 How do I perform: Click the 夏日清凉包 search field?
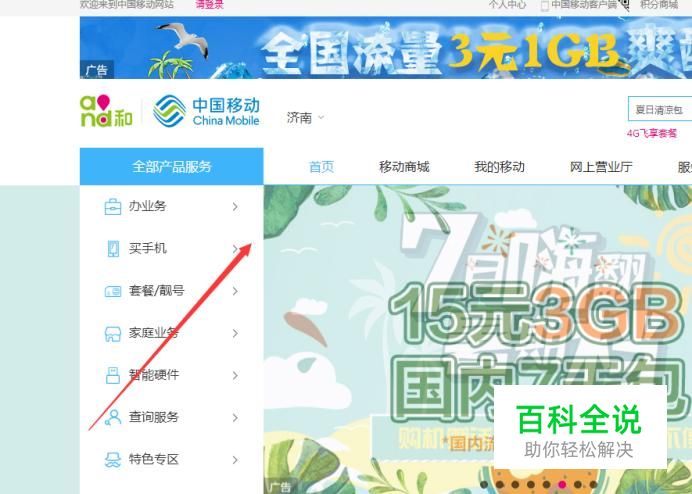[660, 109]
